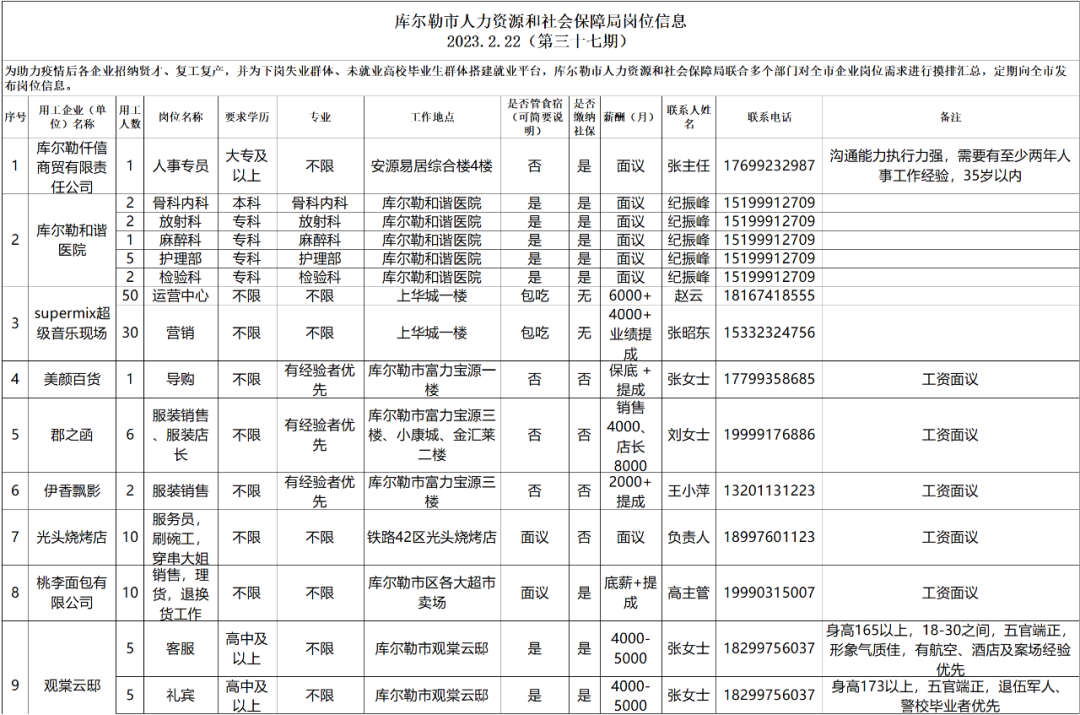
Task: Select salary cell 销售4000、店长8000
Action: coord(630,436)
